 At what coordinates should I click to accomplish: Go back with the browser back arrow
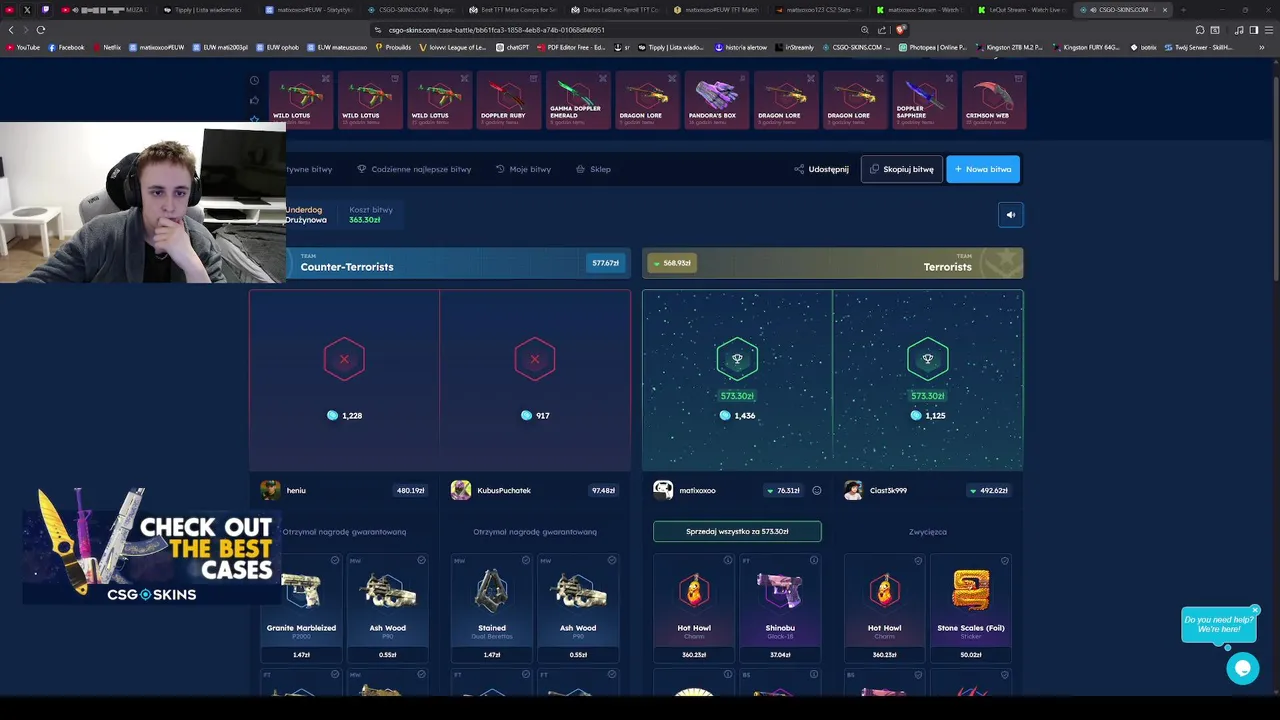click(11, 30)
